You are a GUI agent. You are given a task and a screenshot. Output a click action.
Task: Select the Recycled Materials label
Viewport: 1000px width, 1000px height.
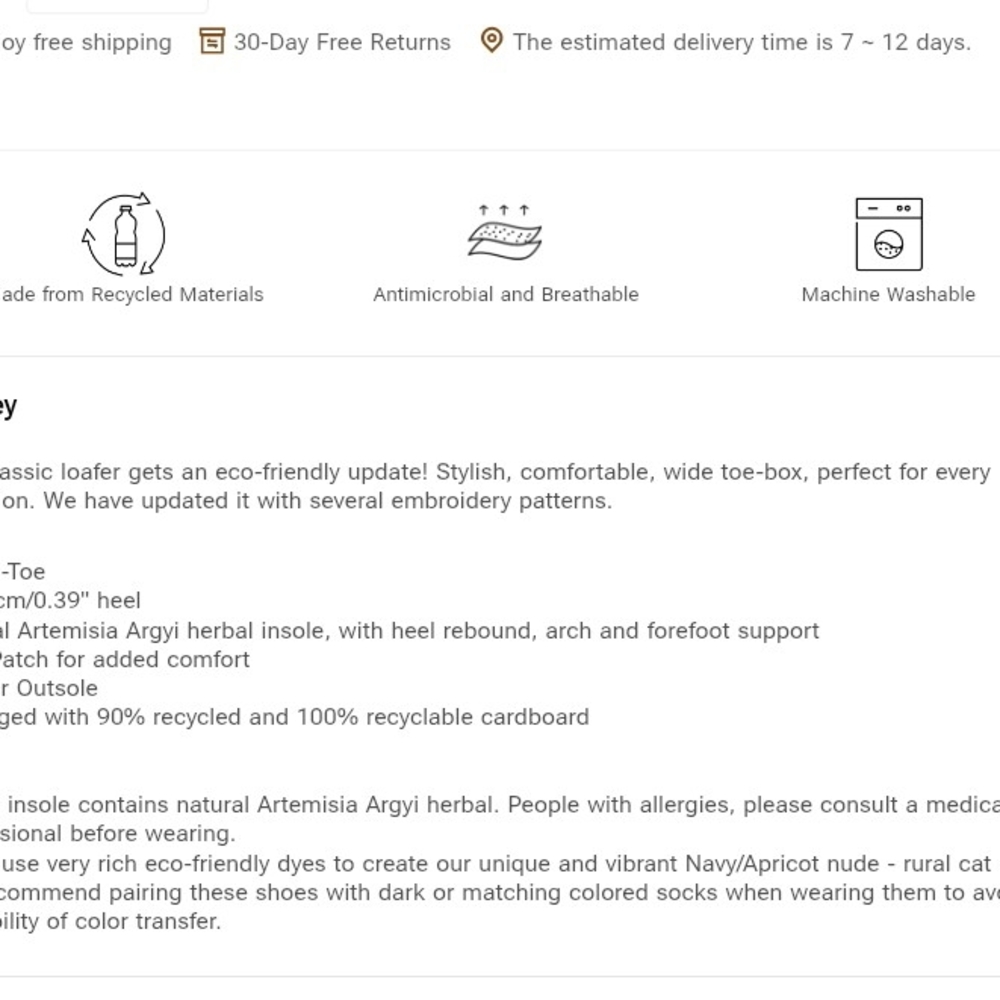[x=132, y=295]
